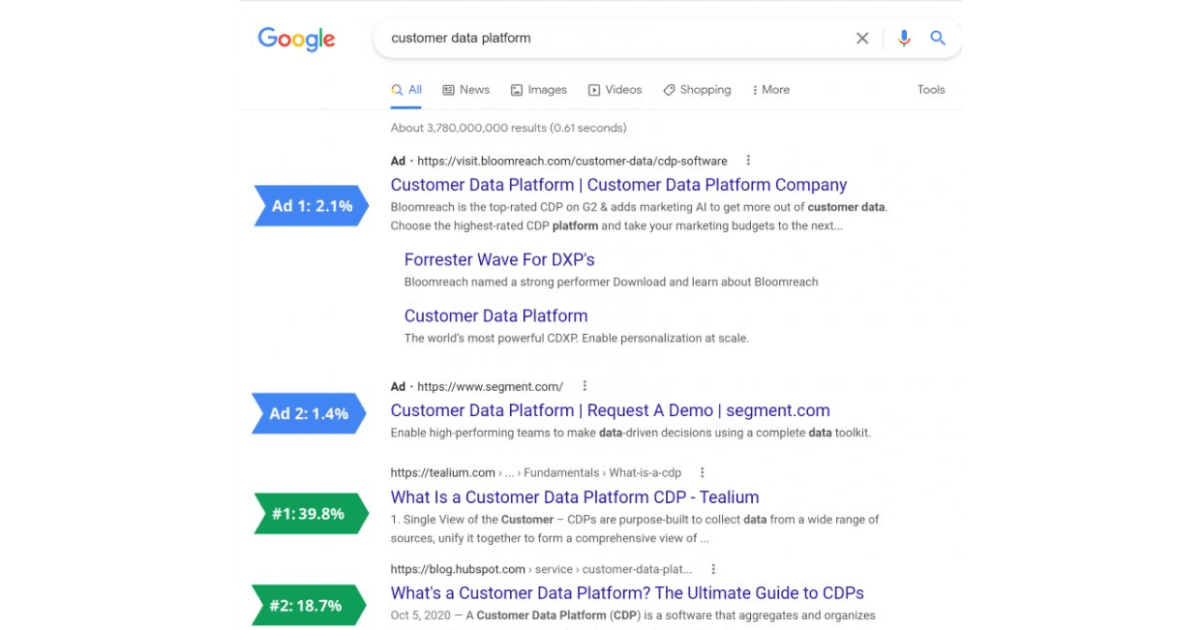Open options dots for Segment ad
Image resolution: width=1200 pixels, height=630 pixels.
[585, 386]
